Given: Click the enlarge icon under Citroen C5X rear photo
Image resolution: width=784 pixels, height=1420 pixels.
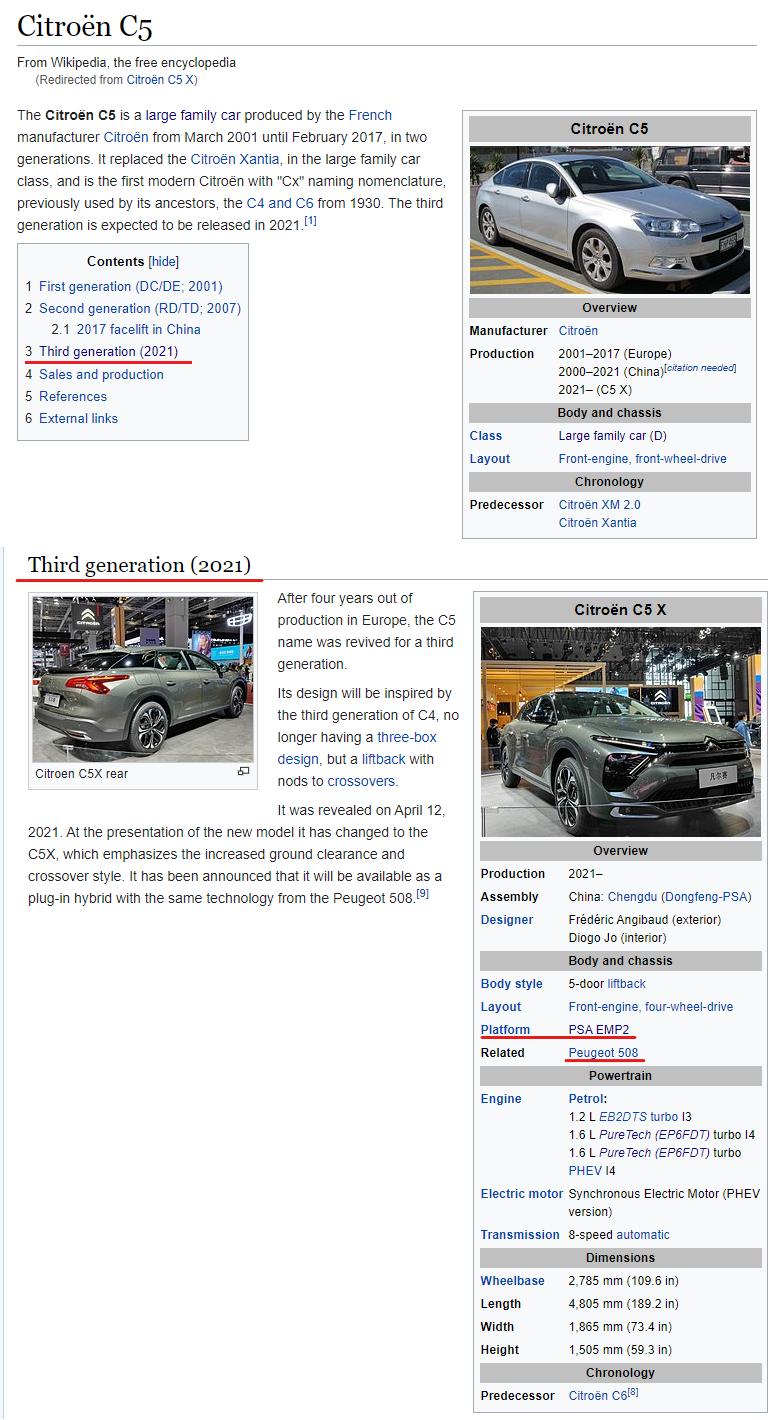Looking at the screenshot, I should pos(243,772).
